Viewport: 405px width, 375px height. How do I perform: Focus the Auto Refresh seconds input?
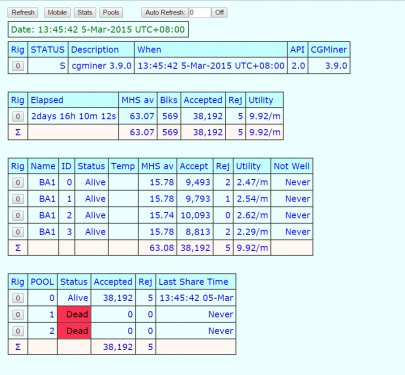[200, 13]
